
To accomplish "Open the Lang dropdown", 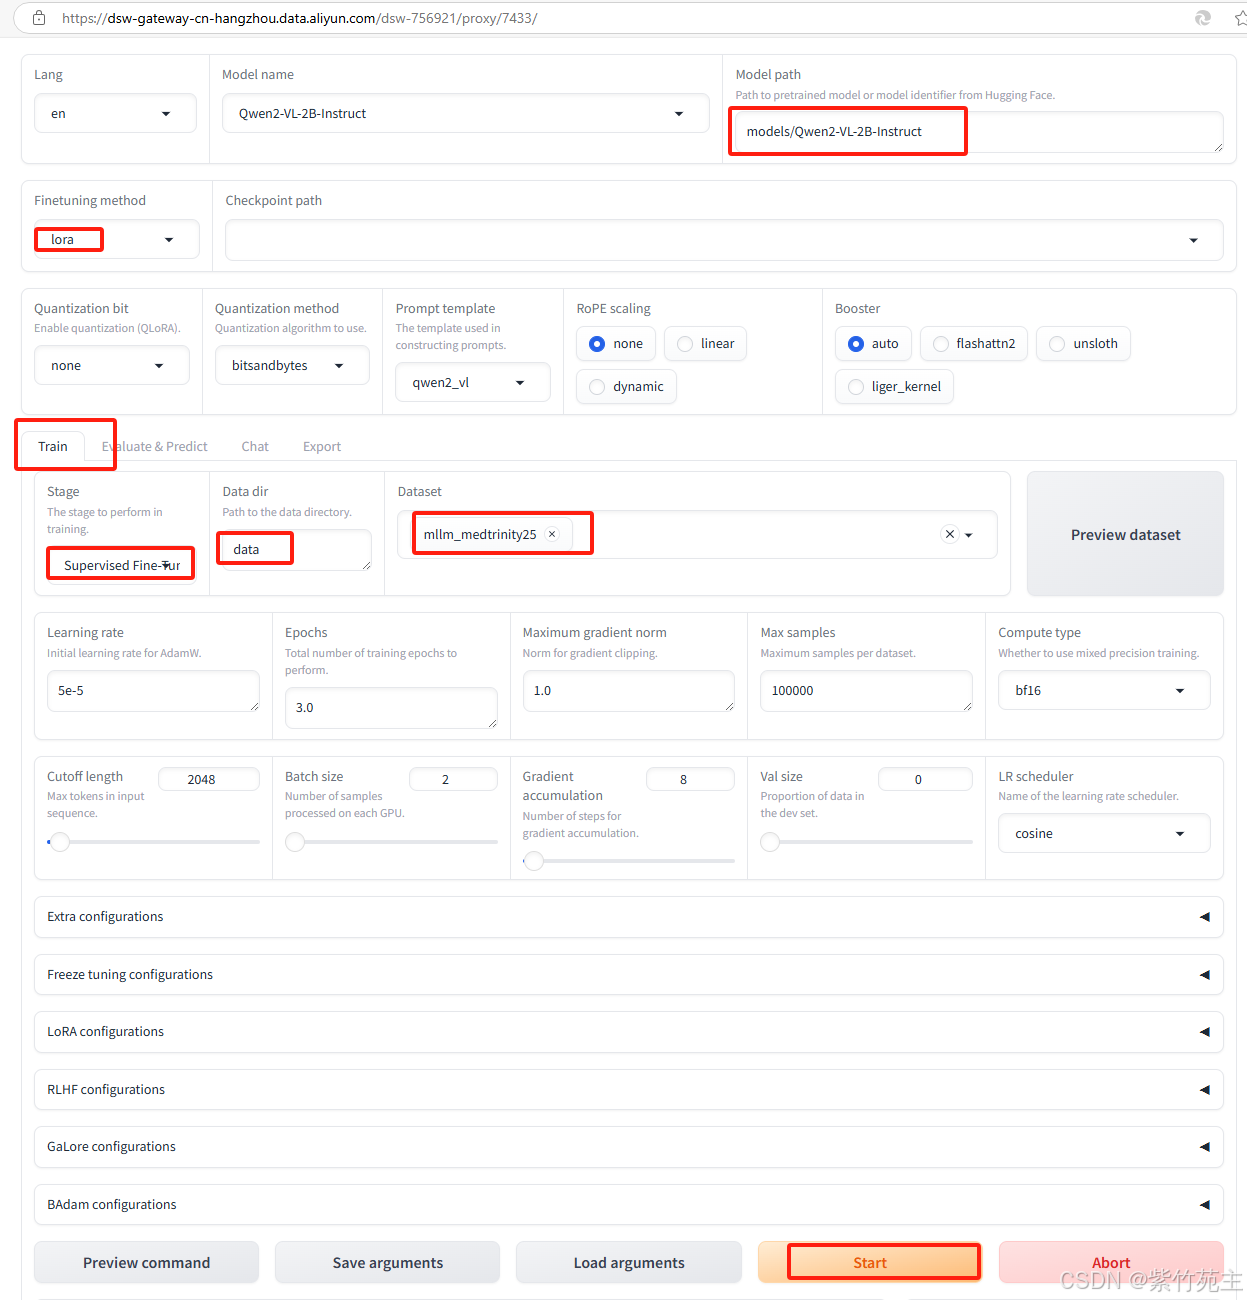I will [x=115, y=114].
